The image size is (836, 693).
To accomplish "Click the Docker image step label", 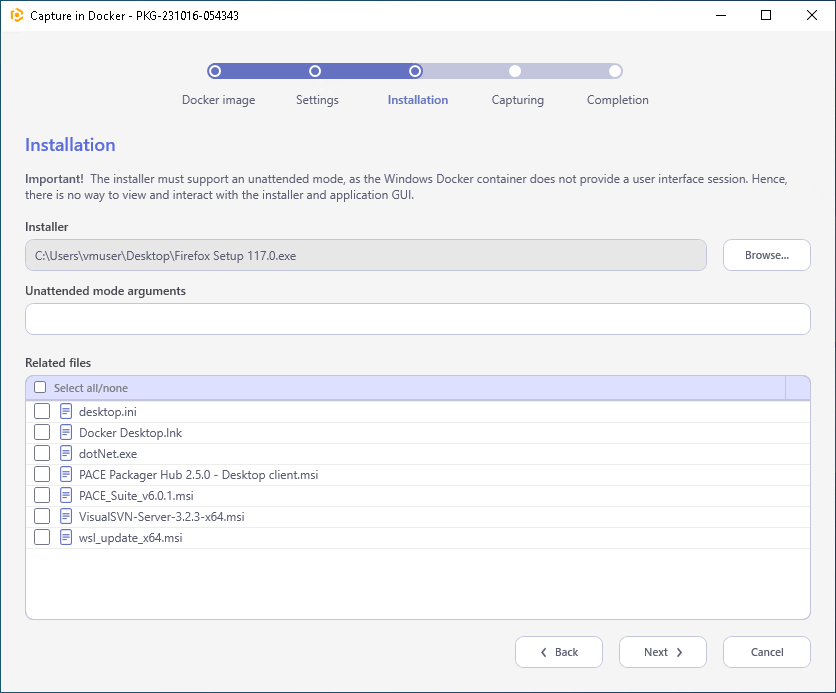I will pyautogui.click(x=219, y=100).
